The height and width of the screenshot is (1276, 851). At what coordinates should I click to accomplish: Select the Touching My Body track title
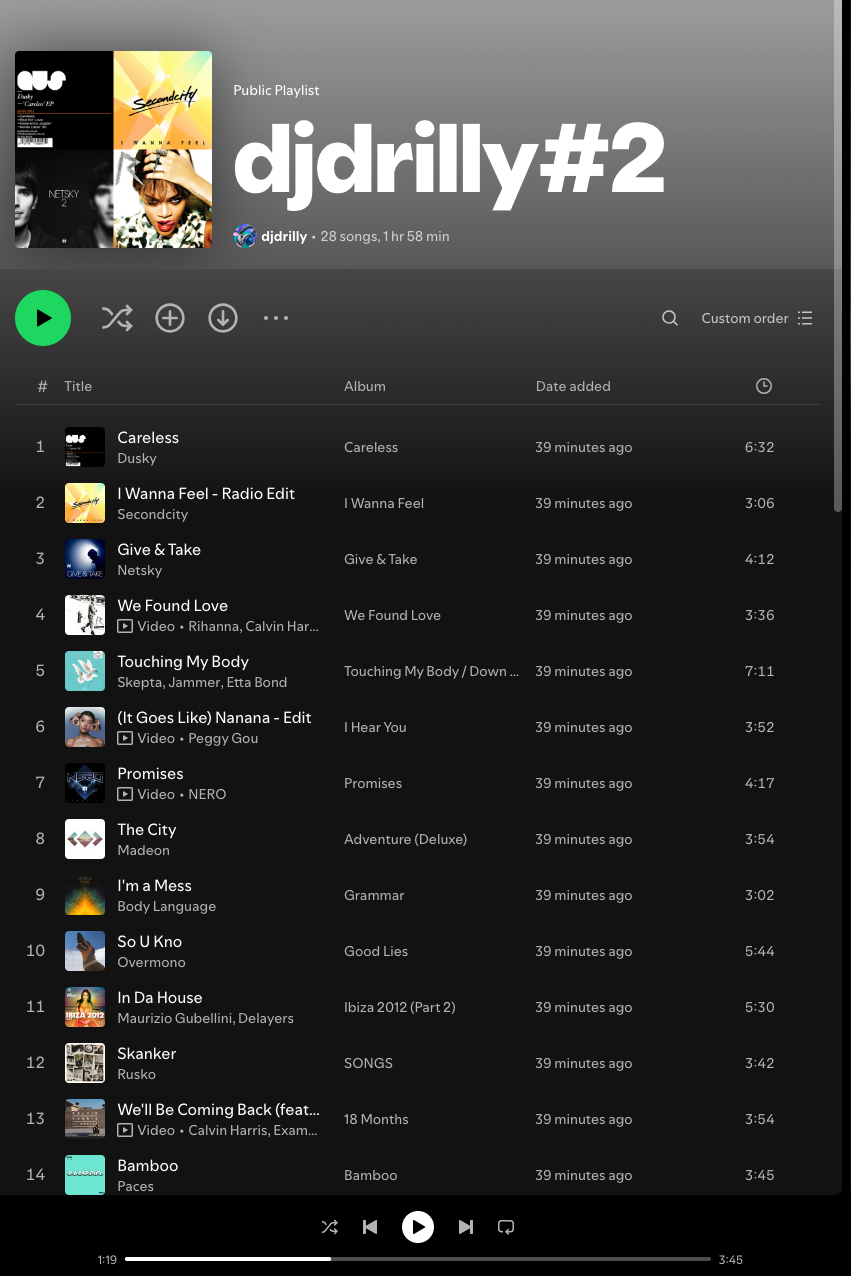point(183,661)
